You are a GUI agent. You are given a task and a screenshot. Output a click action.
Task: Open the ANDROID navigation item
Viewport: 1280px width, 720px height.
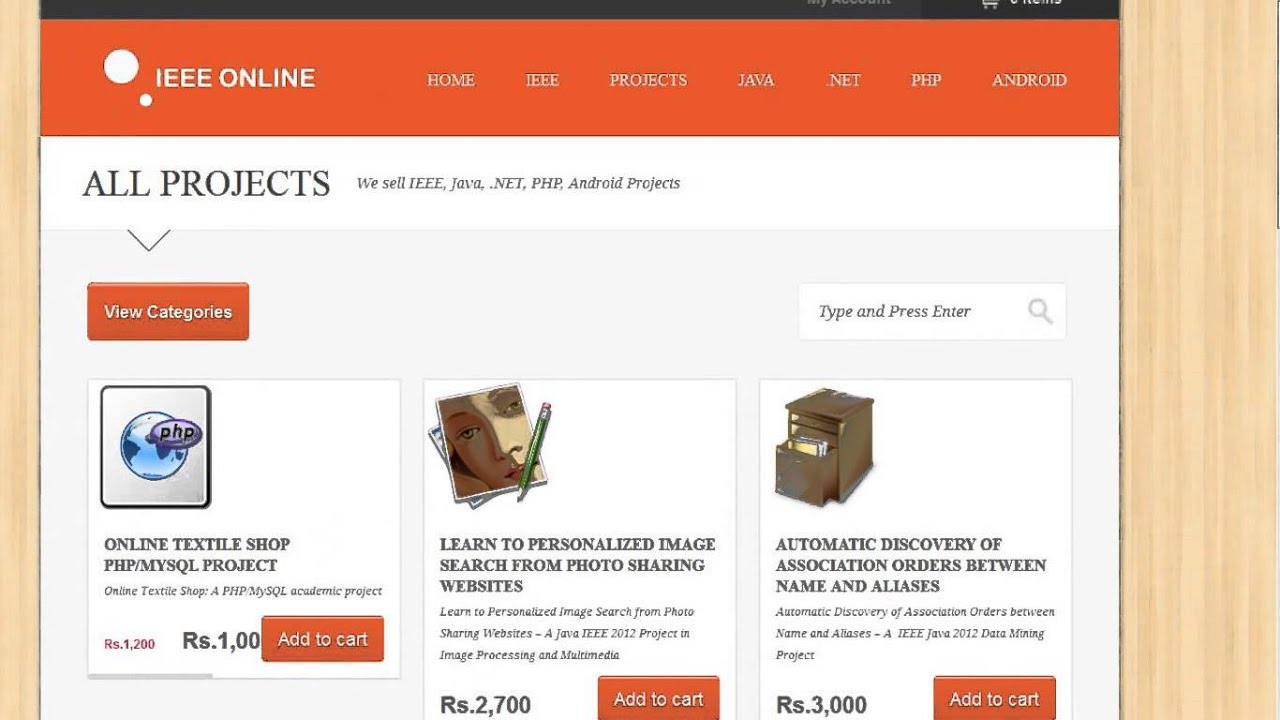(1029, 80)
